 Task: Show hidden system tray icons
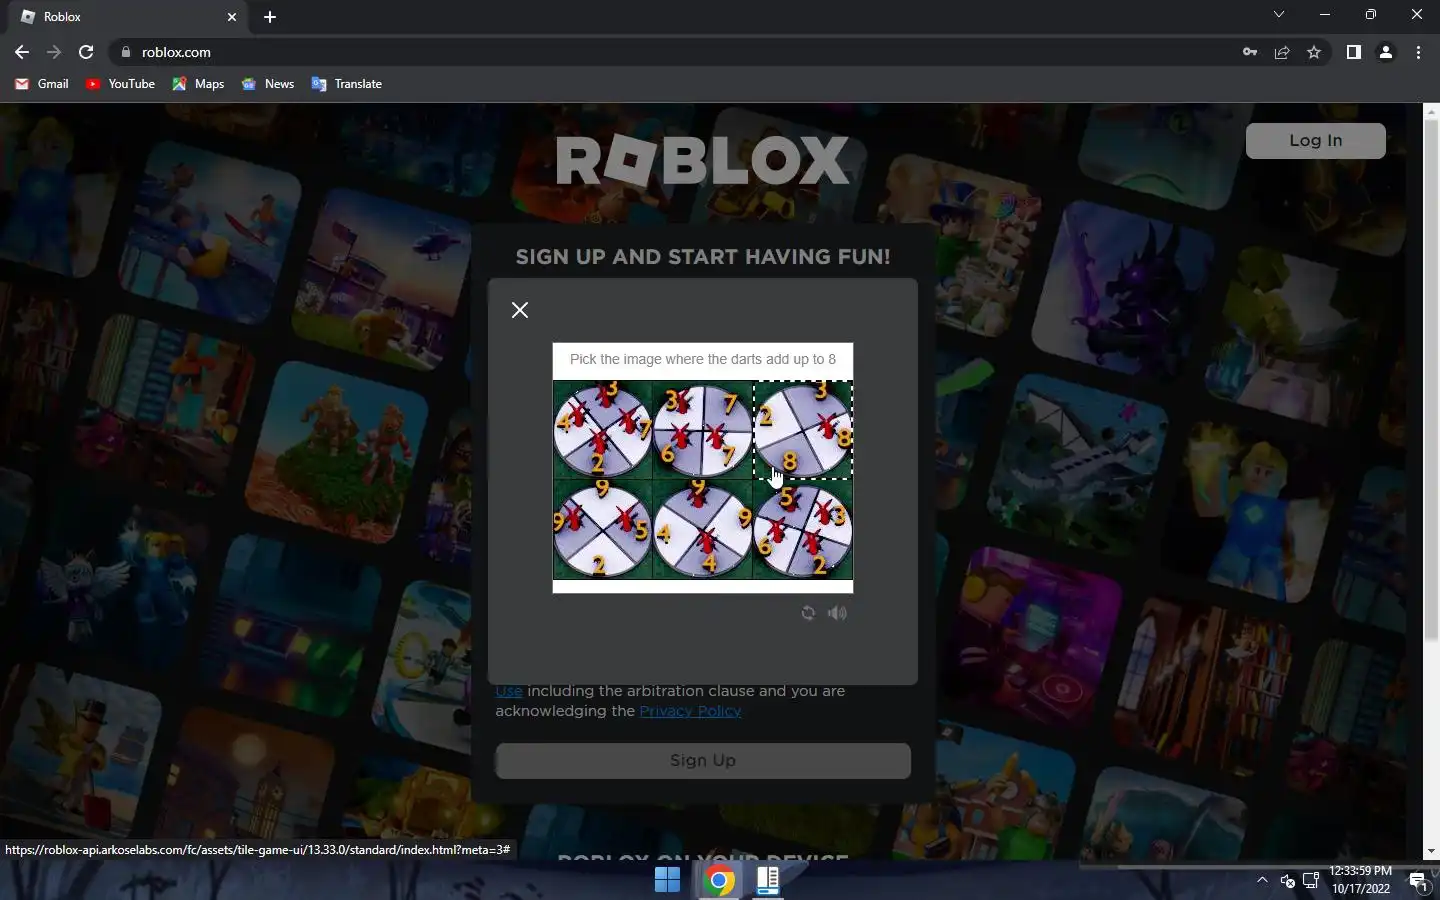pyautogui.click(x=1262, y=880)
